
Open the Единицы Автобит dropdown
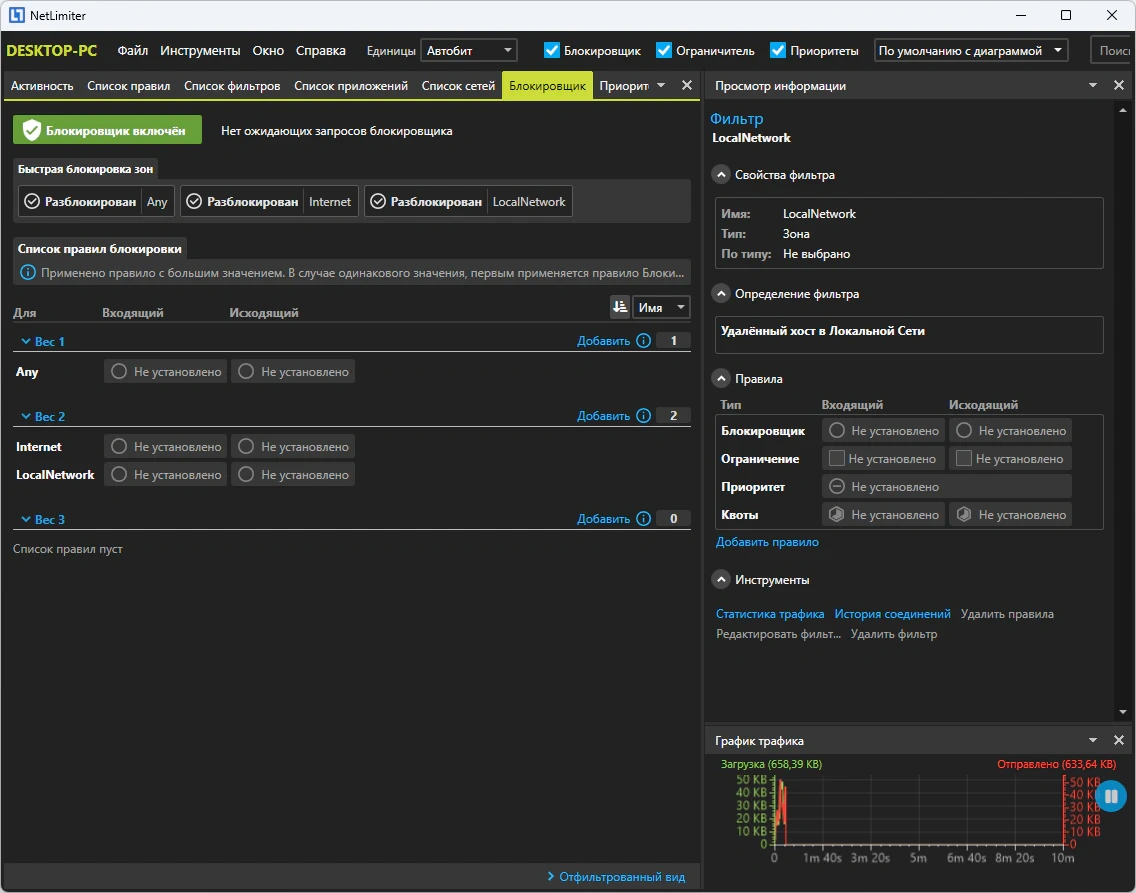(469, 50)
